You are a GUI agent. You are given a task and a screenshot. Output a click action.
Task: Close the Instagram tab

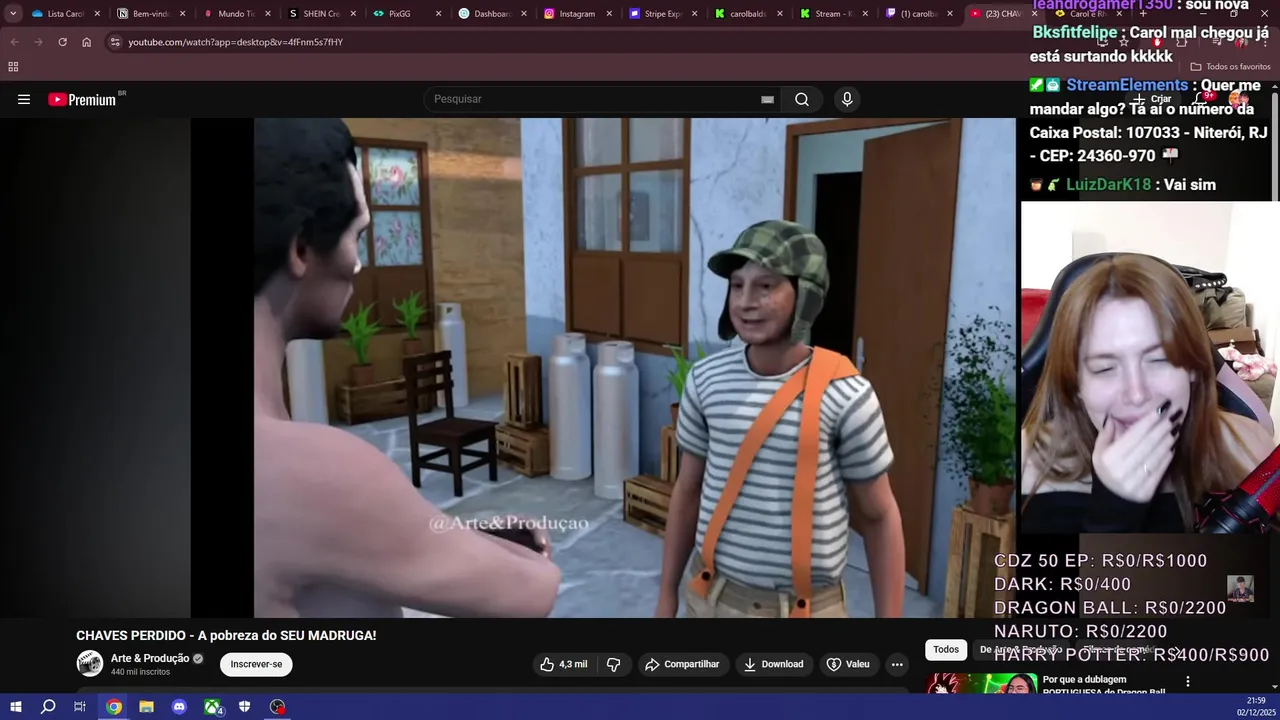[609, 14]
